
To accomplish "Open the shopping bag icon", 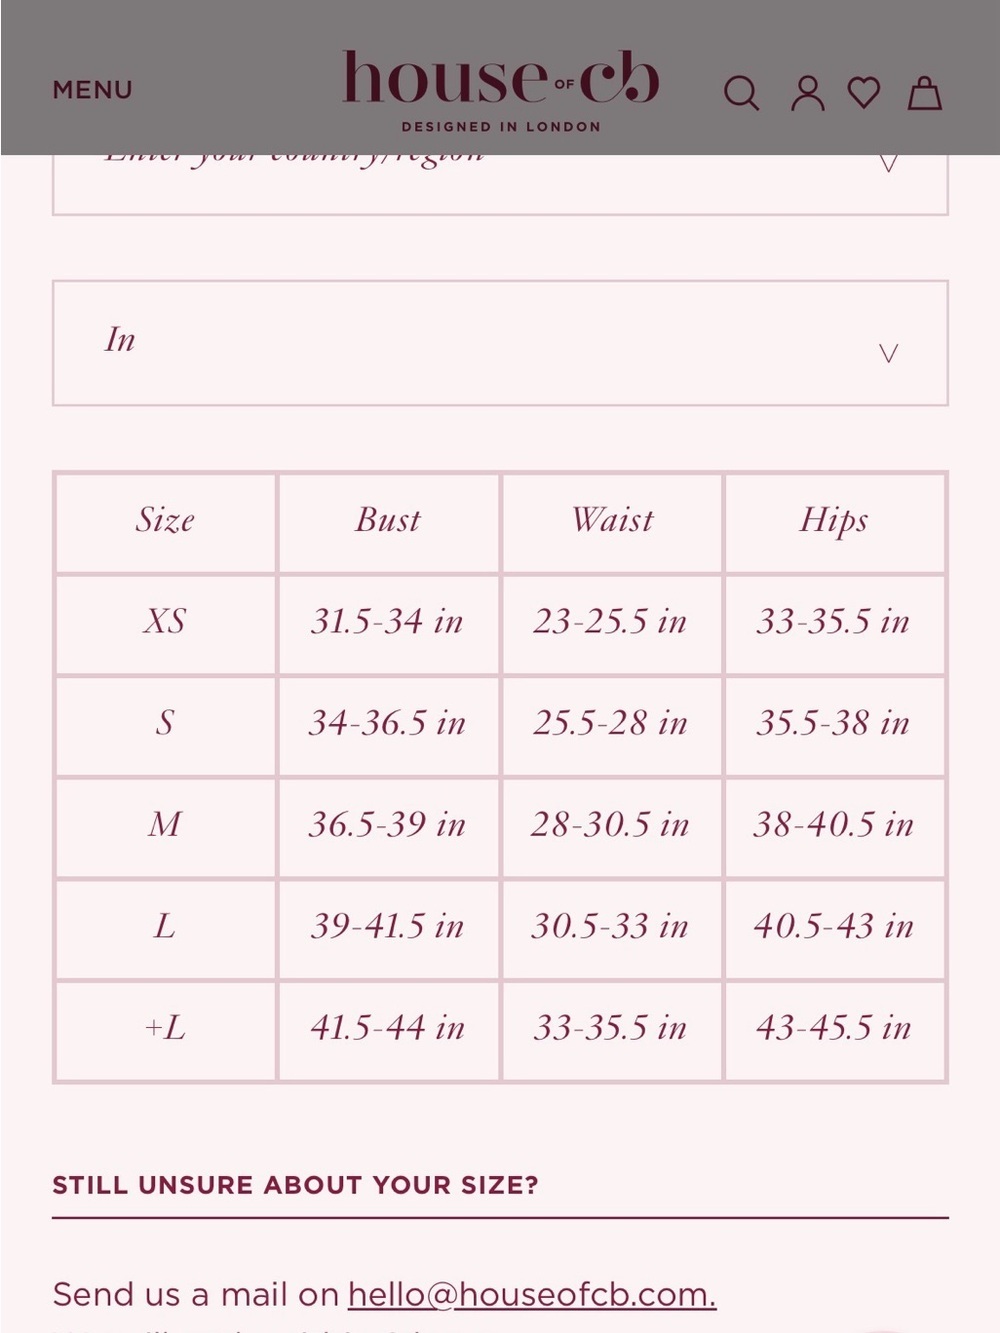I will (x=924, y=93).
